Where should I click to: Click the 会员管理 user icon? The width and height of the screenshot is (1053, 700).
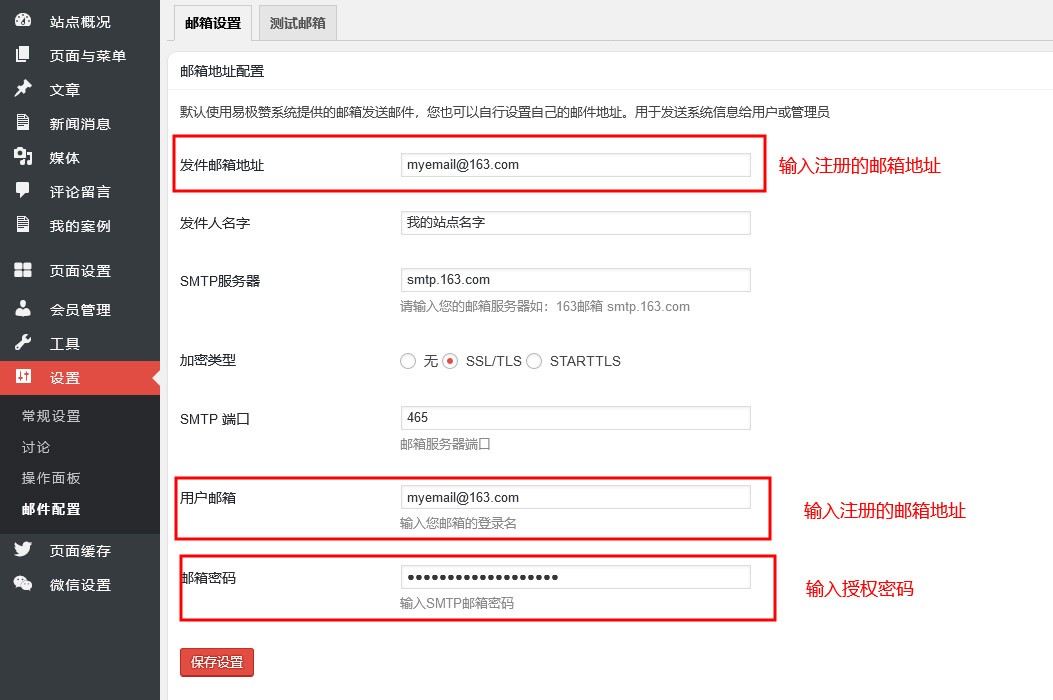[23, 309]
